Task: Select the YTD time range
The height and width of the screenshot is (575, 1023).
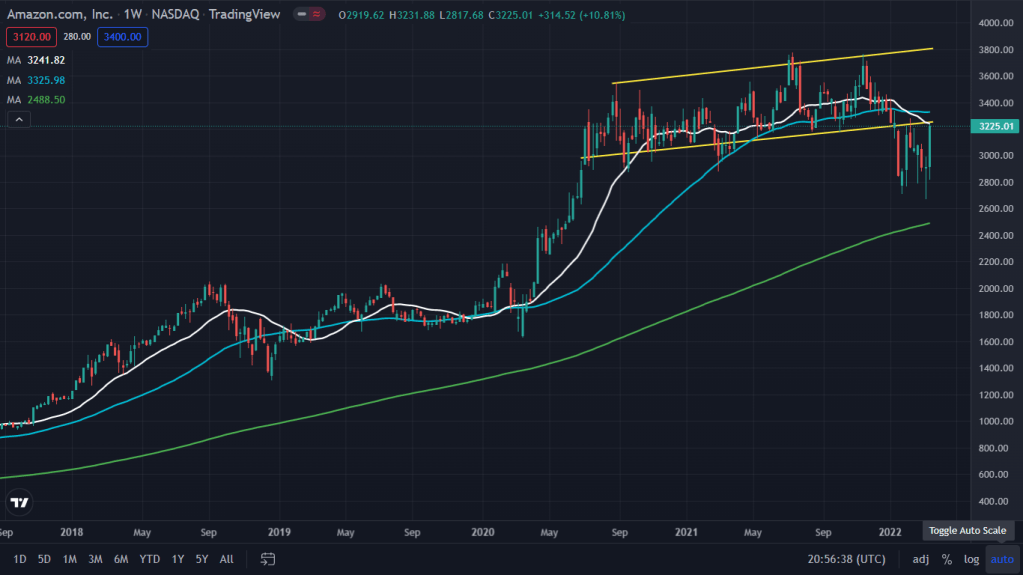Action: (150, 559)
